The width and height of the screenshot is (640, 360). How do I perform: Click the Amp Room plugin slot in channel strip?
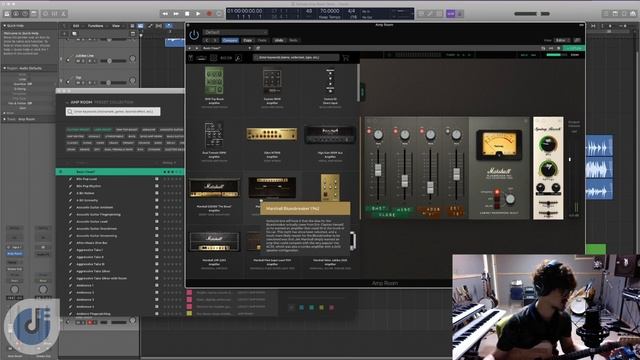[15, 253]
